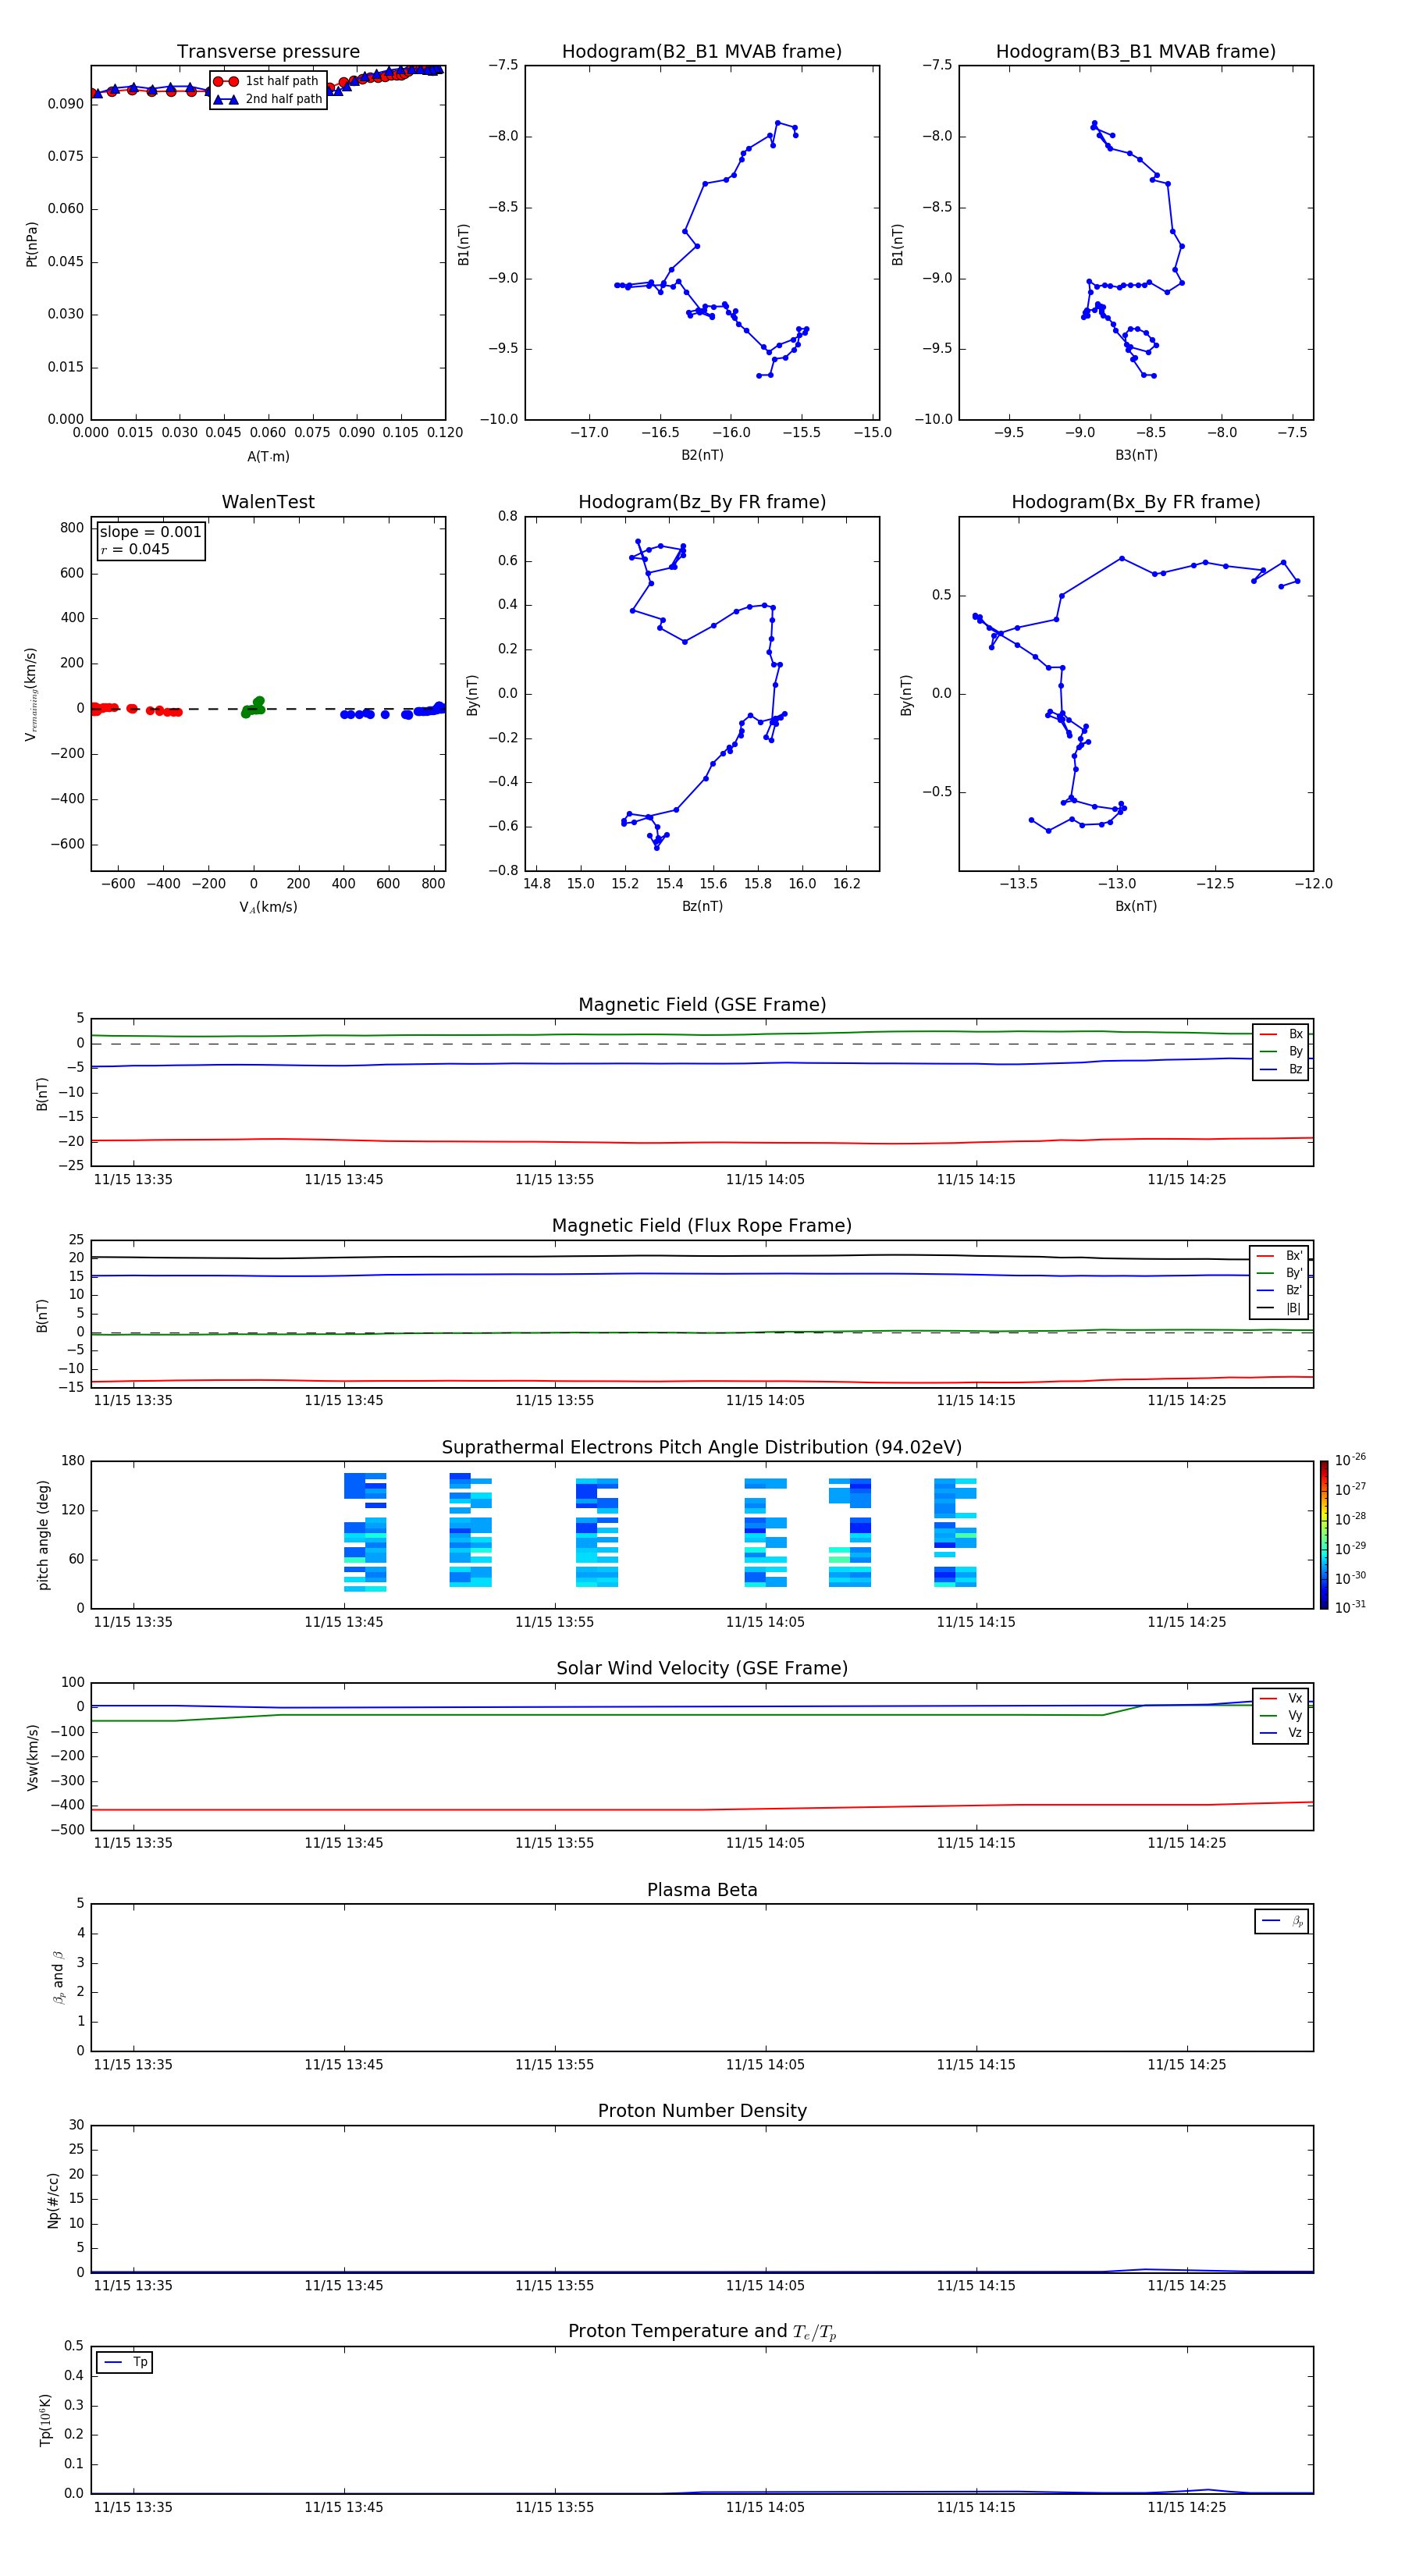Click '11/15 13:35' tick under GSE magnetic field
1405x2576 pixels.
(133, 1180)
